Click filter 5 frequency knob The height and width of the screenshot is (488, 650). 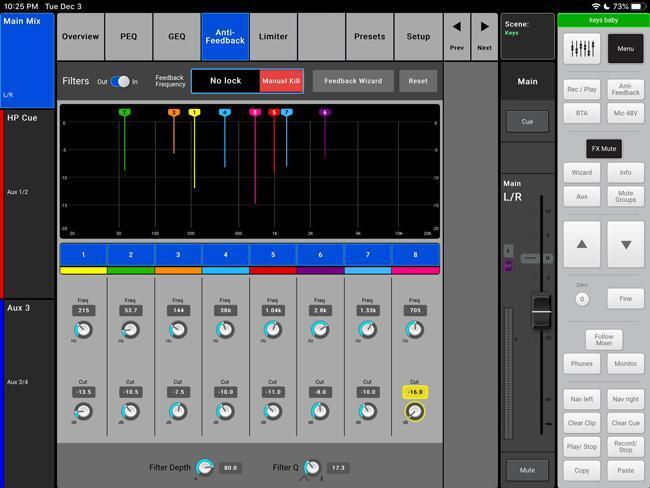click(x=273, y=330)
